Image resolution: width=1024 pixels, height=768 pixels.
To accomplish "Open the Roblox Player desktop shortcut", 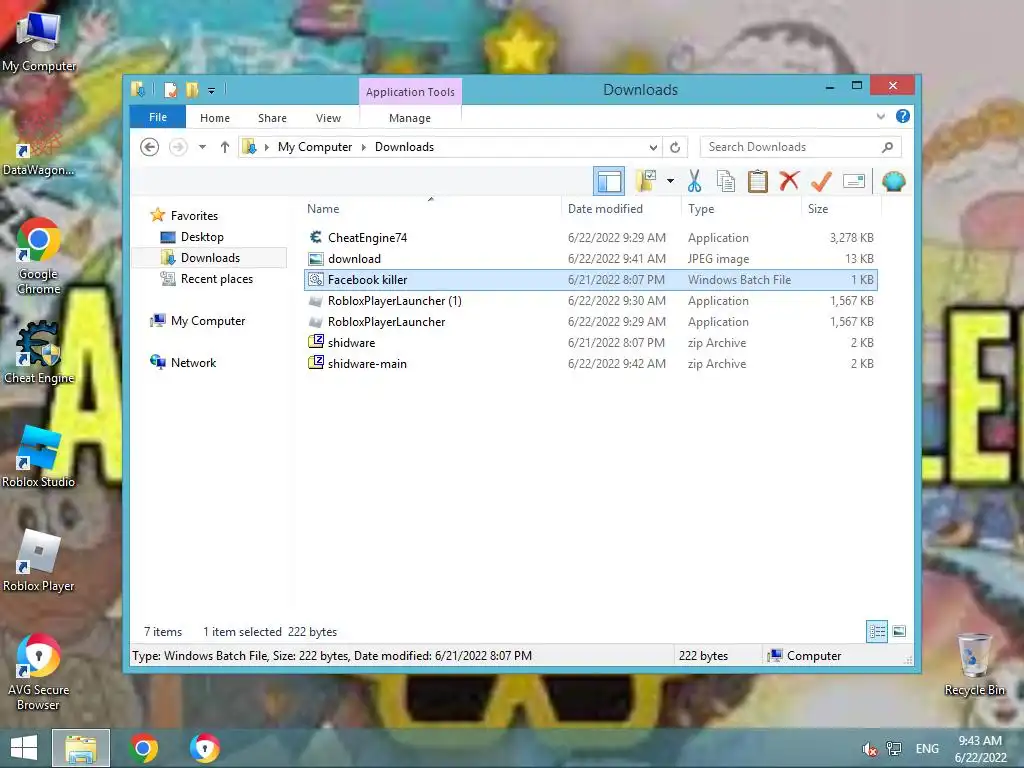I will coord(39,560).
